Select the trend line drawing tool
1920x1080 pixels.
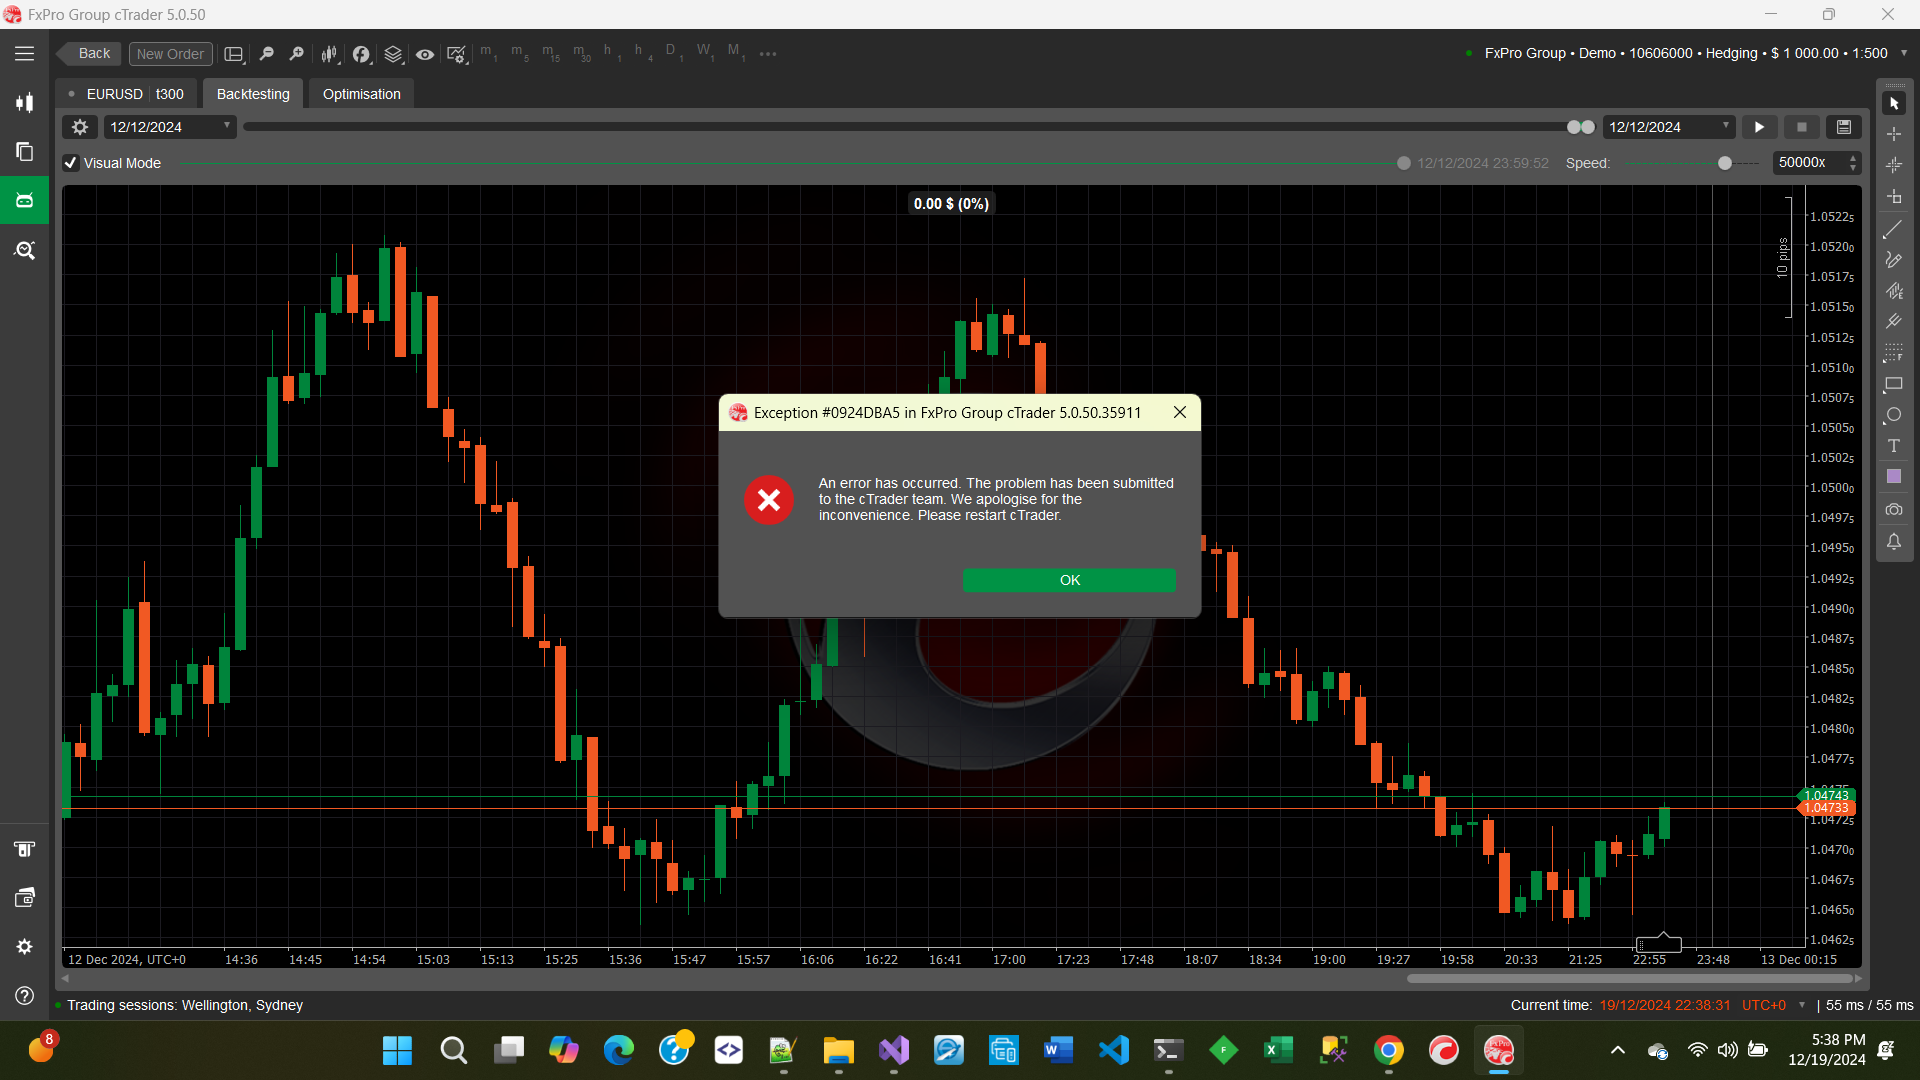click(1893, 230)
